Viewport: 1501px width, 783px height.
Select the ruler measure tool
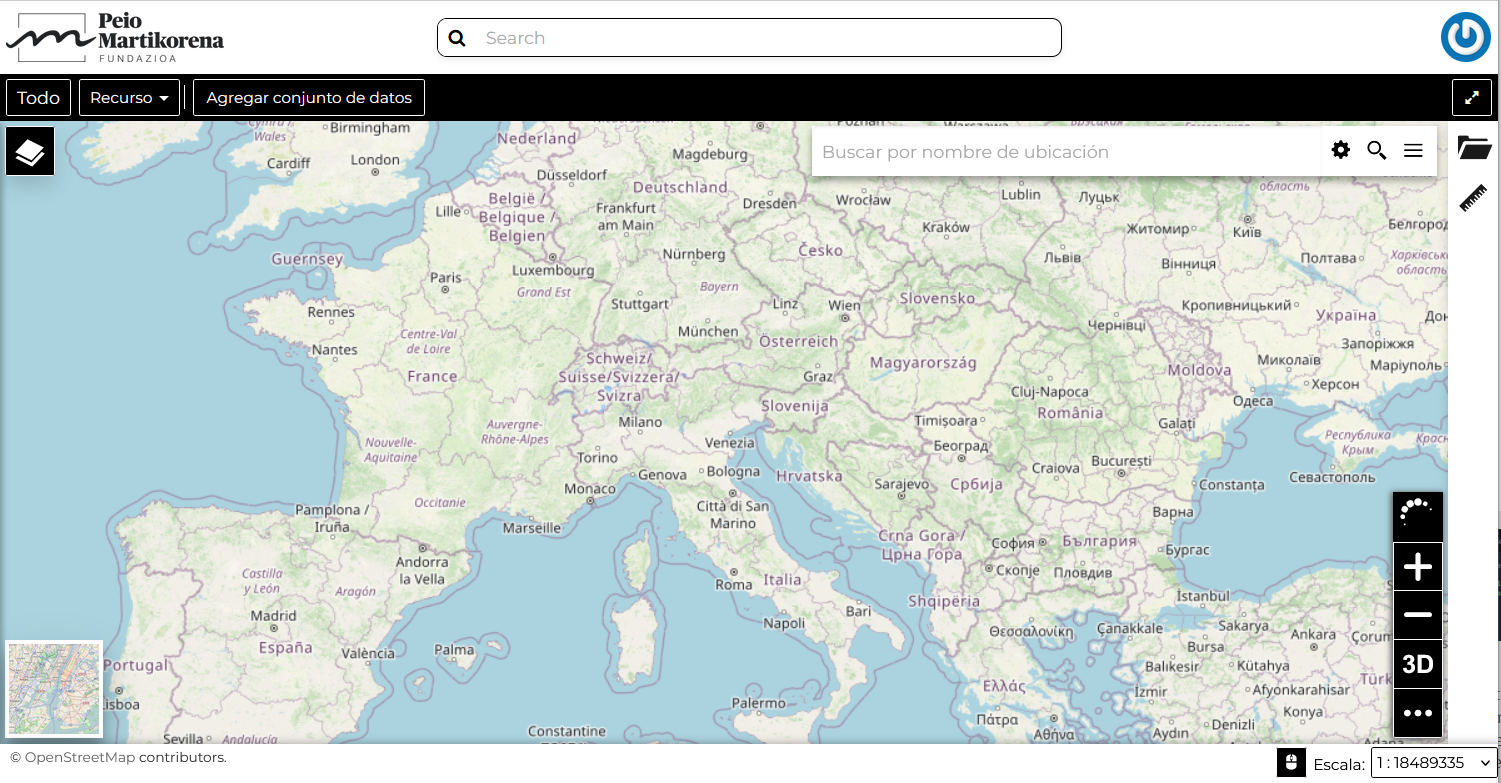pyautogui.click(x=1474, y=197)
